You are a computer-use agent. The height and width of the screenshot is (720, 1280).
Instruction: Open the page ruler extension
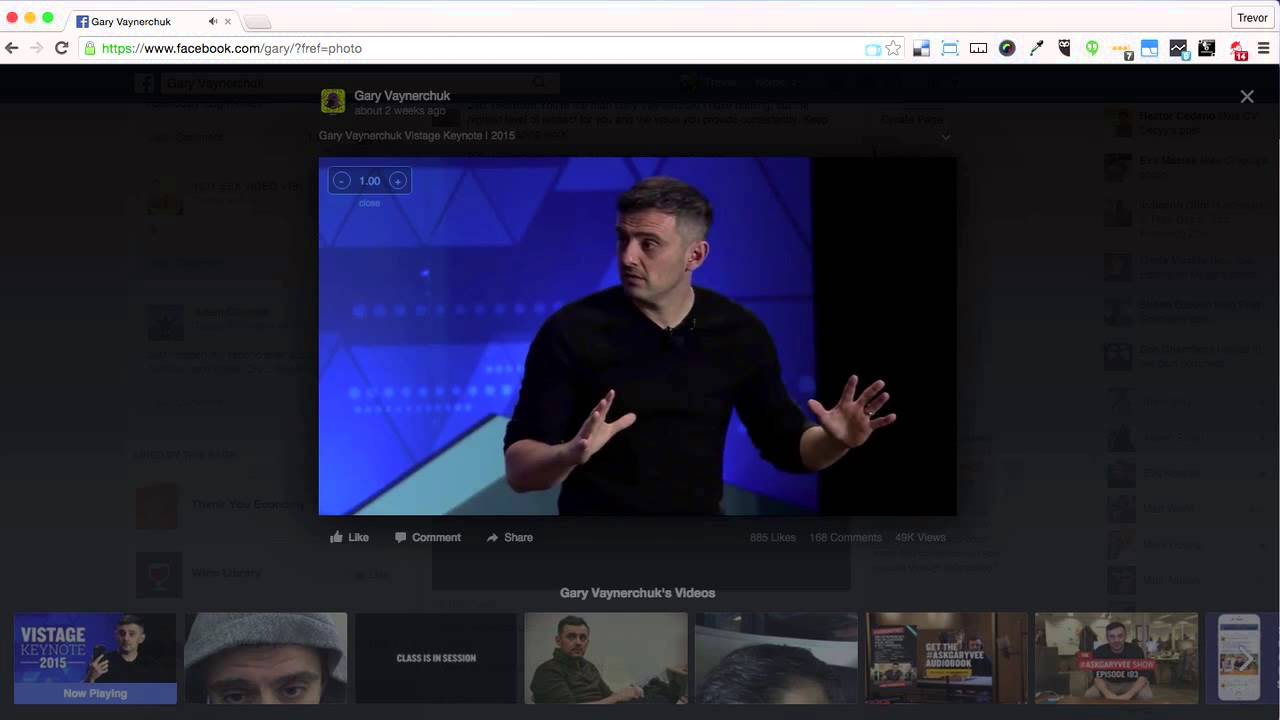[978, 48]
